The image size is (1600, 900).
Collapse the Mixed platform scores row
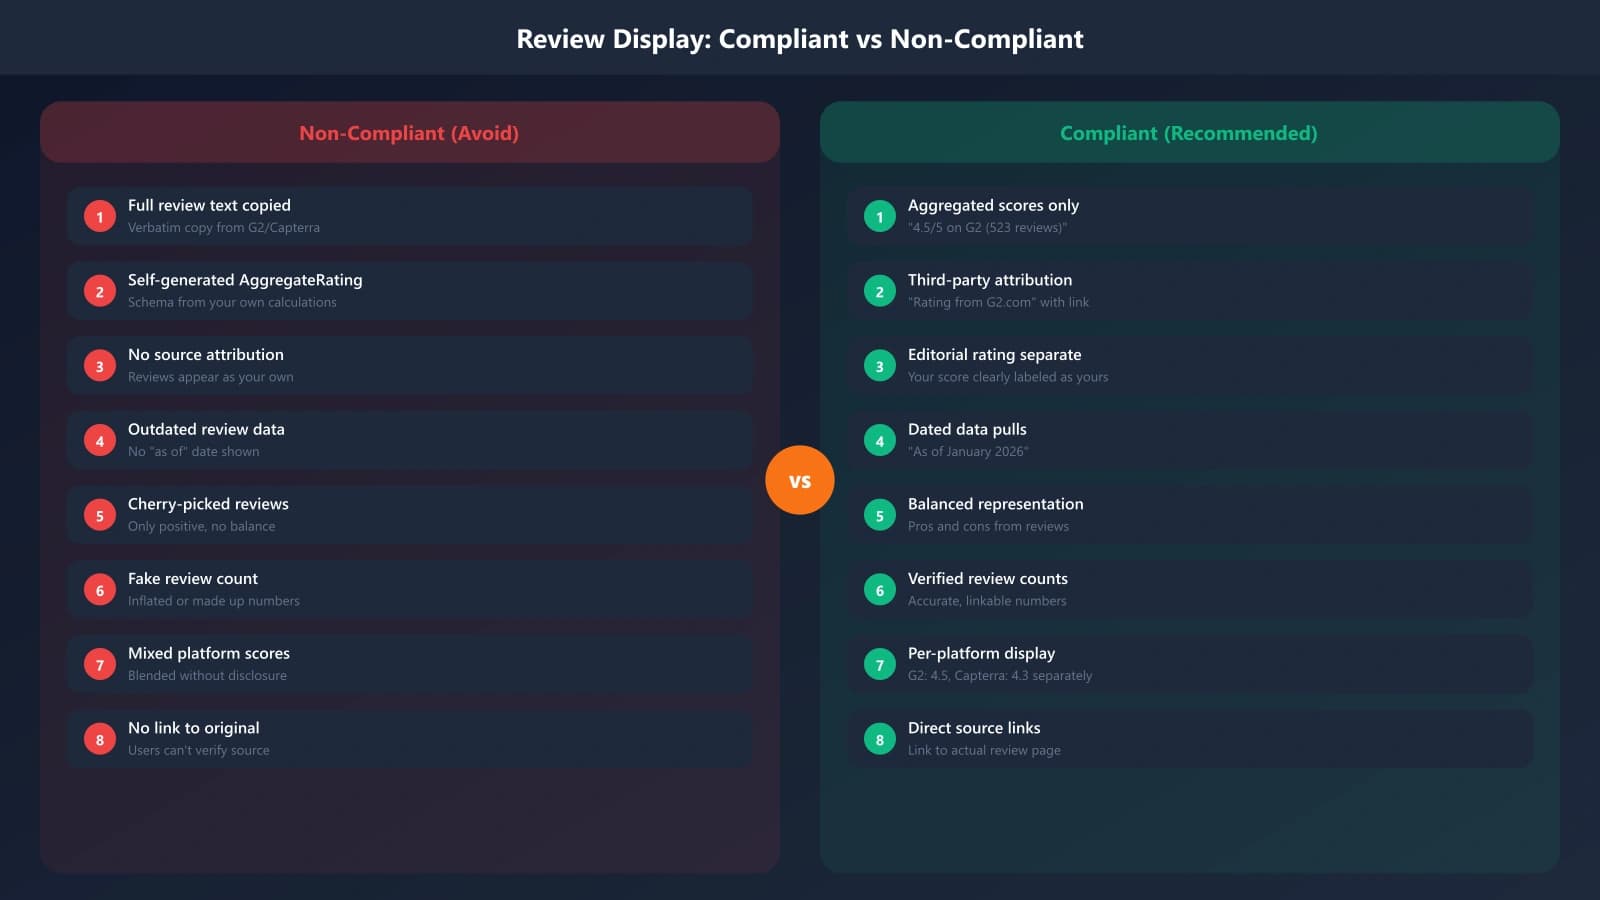click(409, 663)
